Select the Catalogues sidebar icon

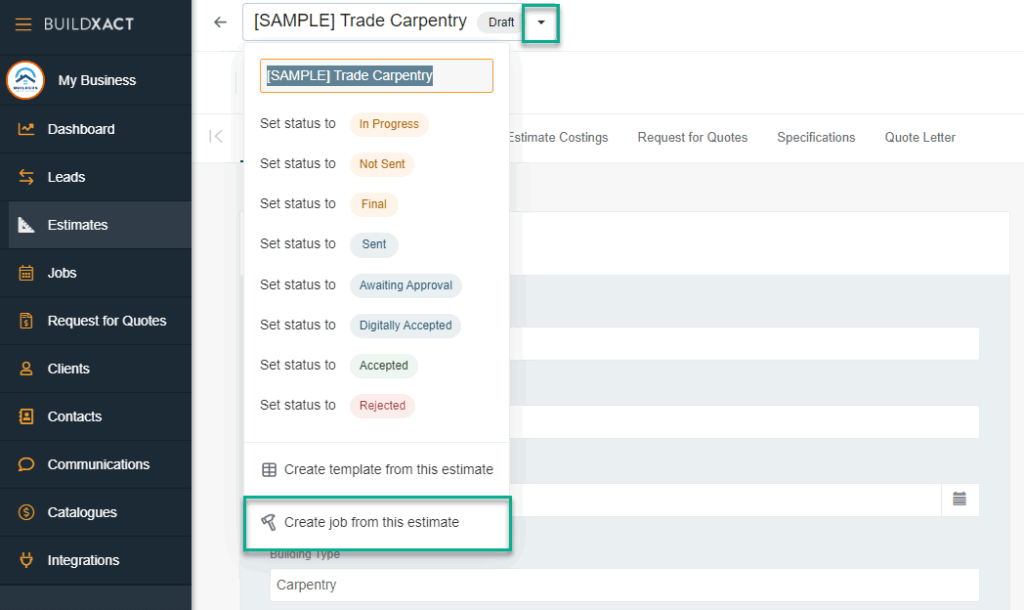coord(84,512)
